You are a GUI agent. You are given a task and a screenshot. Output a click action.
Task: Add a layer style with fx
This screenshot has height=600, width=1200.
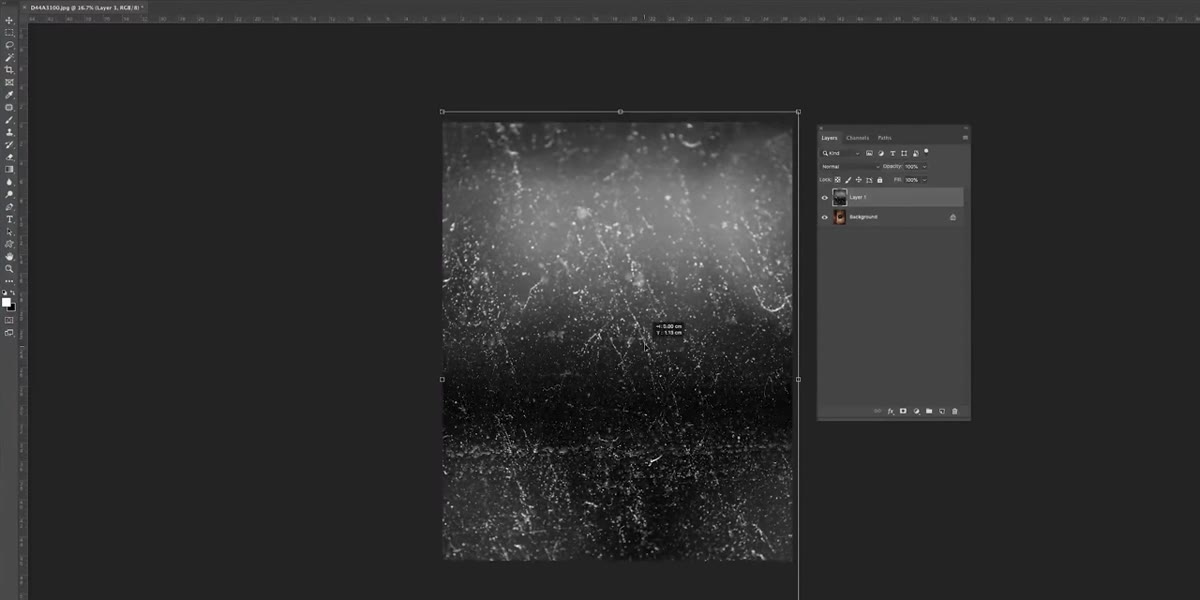(x=890, y=411)
